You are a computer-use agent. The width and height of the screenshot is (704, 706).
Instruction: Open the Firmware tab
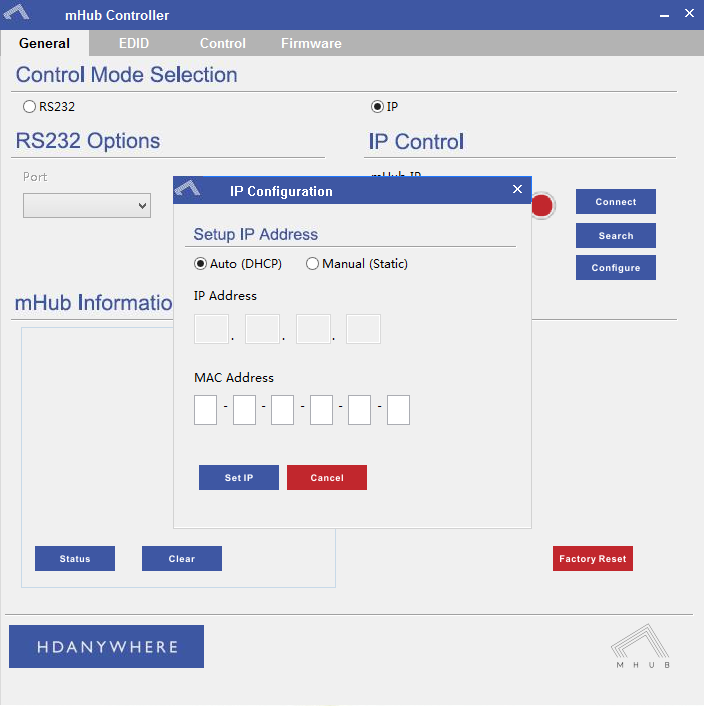(x=311, y=43)
